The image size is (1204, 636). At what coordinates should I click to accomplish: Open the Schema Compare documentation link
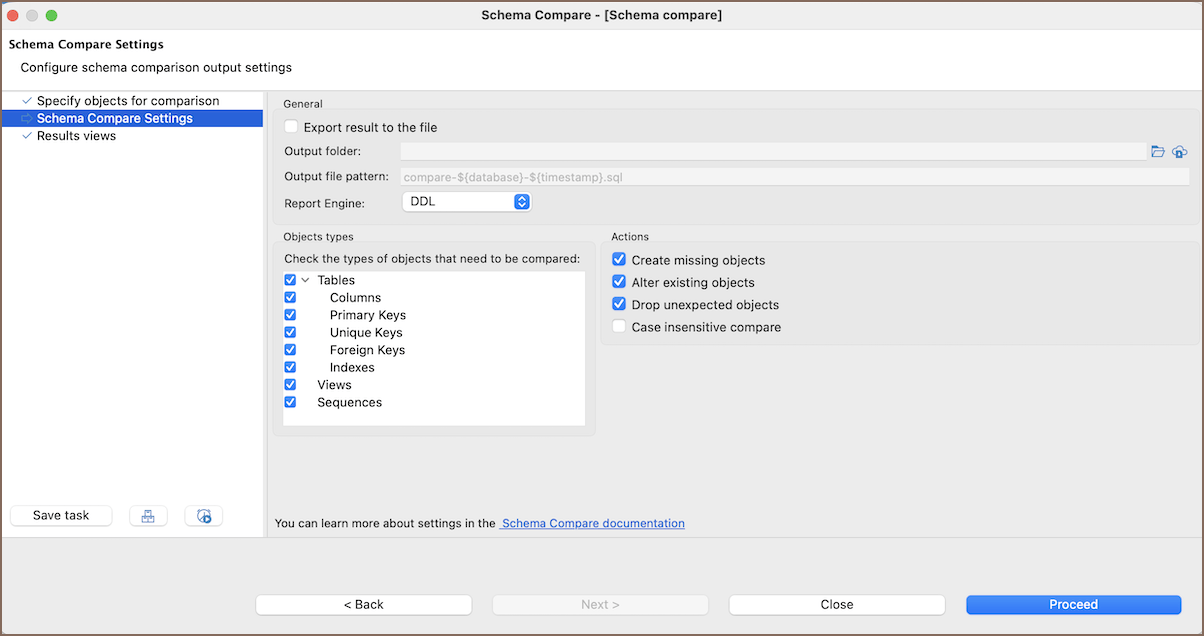[x=592, y=523]
